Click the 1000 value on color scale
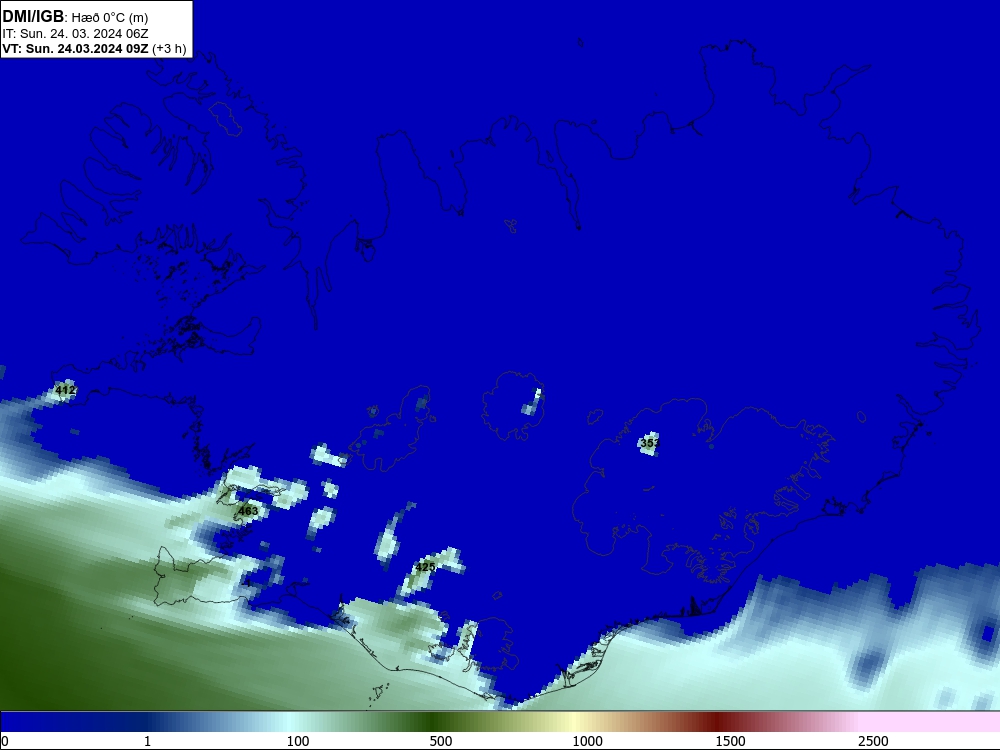The width and height of the screenshot is (1000, 750). pos(587,741)
